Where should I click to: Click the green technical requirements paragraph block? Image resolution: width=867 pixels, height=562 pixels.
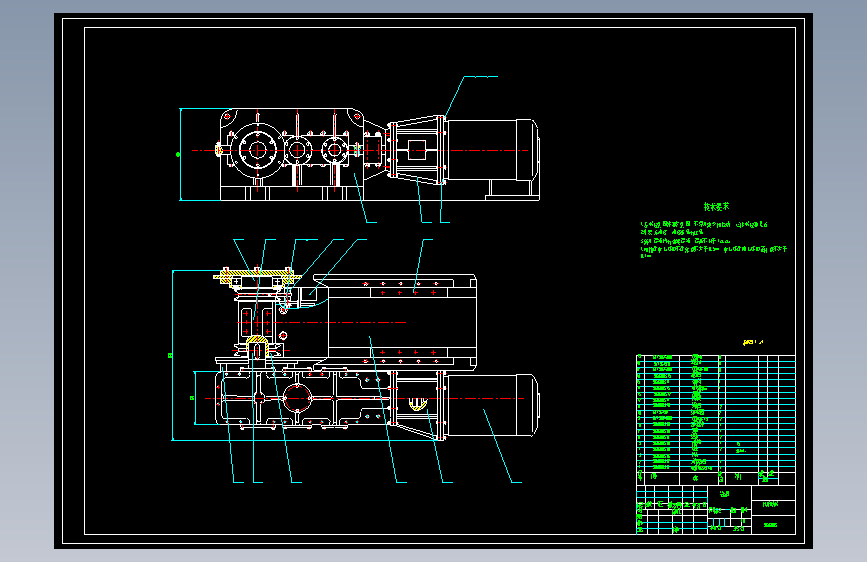click(713, 240)
